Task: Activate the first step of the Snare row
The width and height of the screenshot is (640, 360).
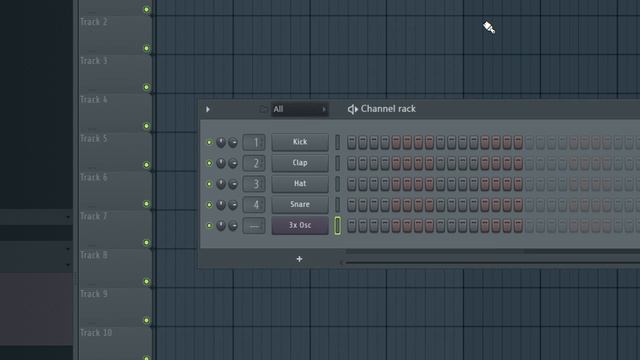Action: (351, 204)
